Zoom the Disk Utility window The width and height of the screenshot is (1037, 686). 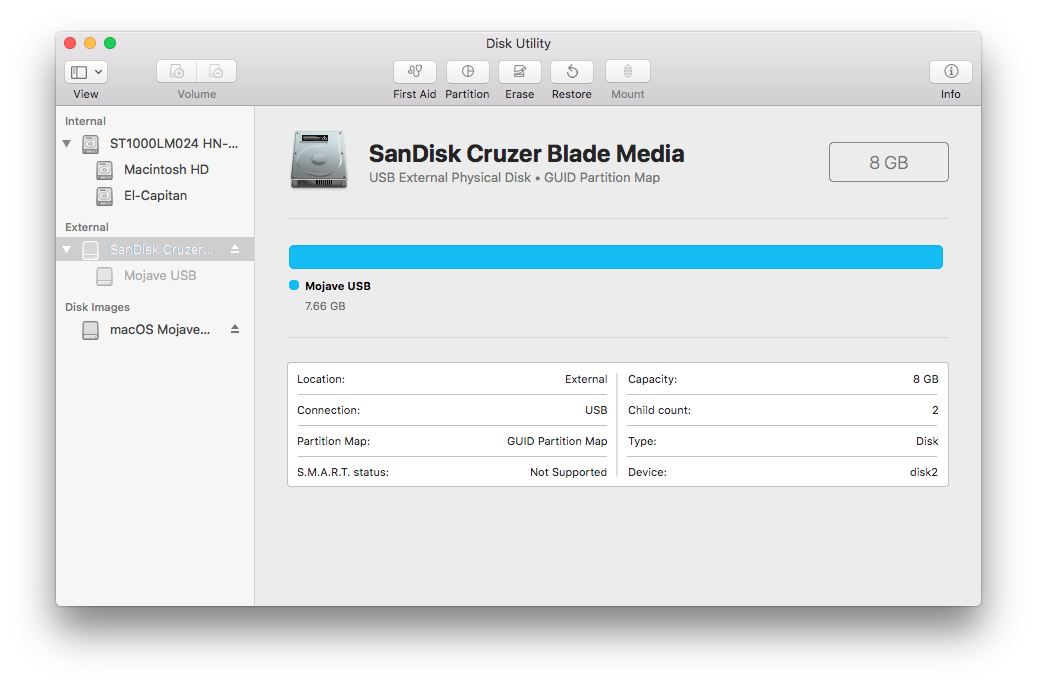[110, 43]
